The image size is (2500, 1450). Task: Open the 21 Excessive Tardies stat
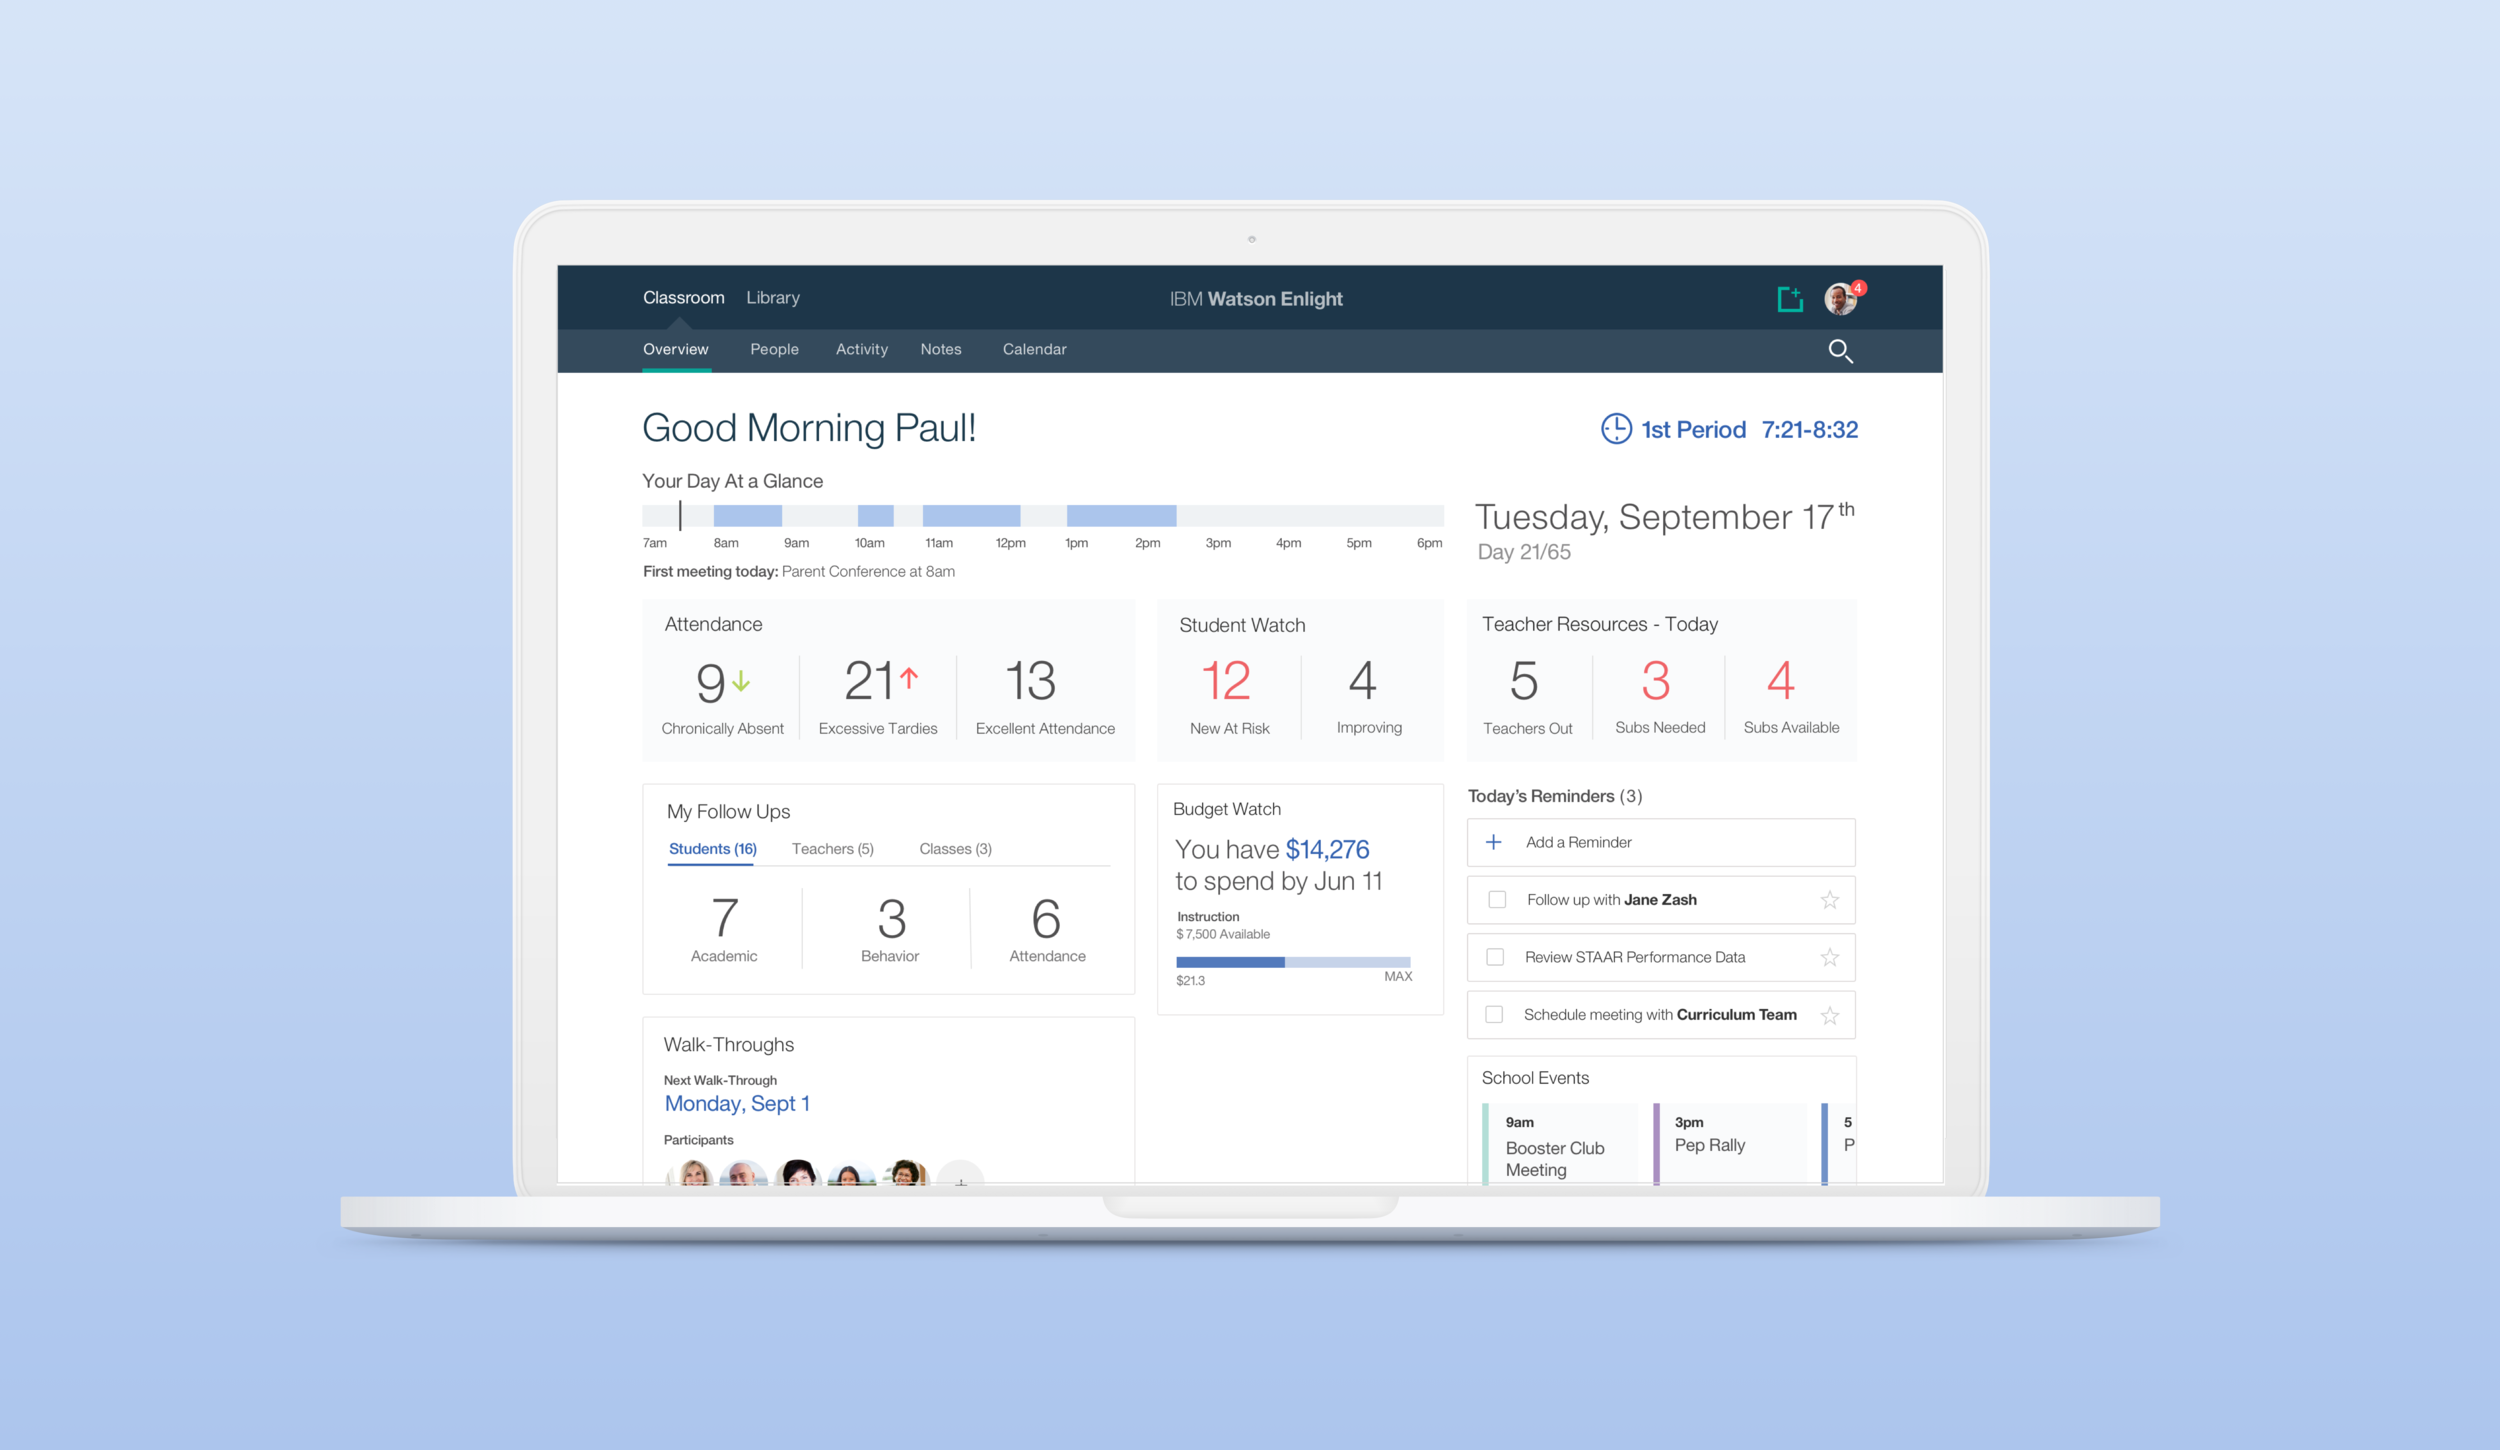coord(878,697)
